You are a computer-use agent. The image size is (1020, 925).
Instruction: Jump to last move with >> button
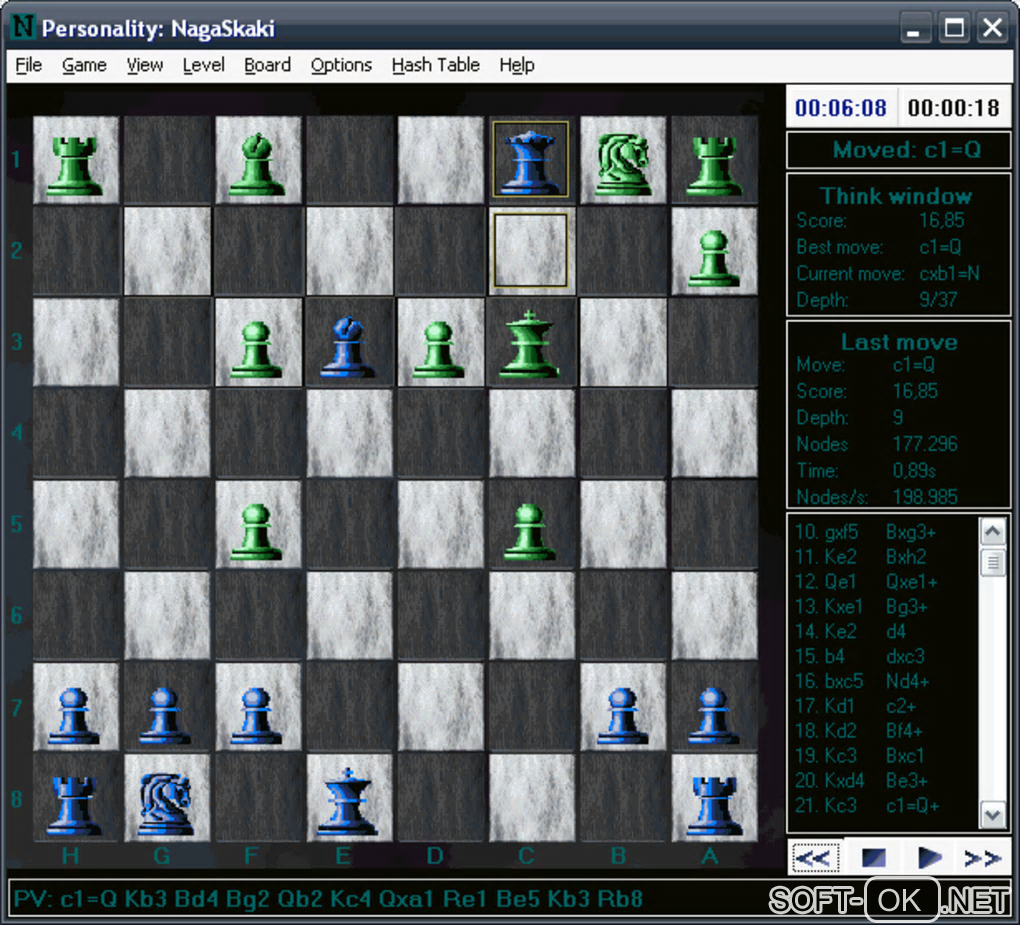[982, 857]
